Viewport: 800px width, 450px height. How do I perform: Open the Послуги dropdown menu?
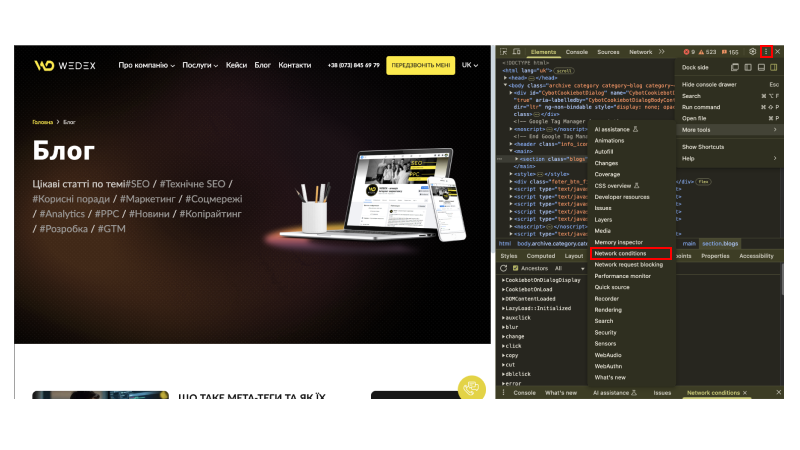click(x=200, y=65)
